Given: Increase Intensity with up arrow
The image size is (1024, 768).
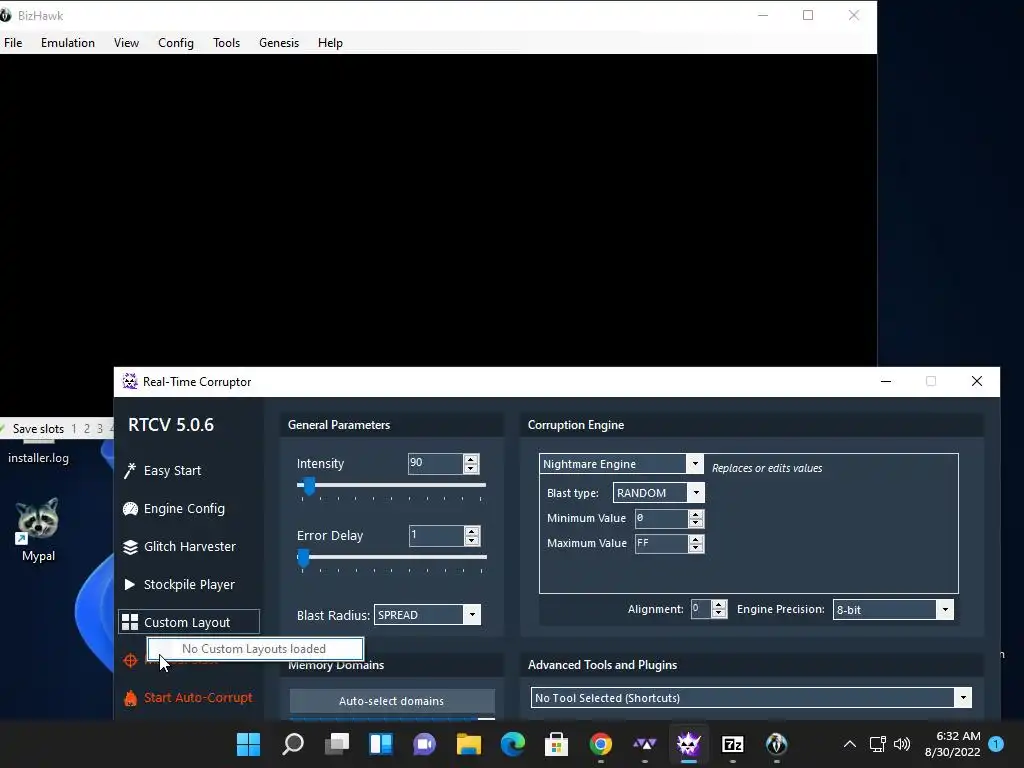Looking at the screenshot, I should 471,458.
